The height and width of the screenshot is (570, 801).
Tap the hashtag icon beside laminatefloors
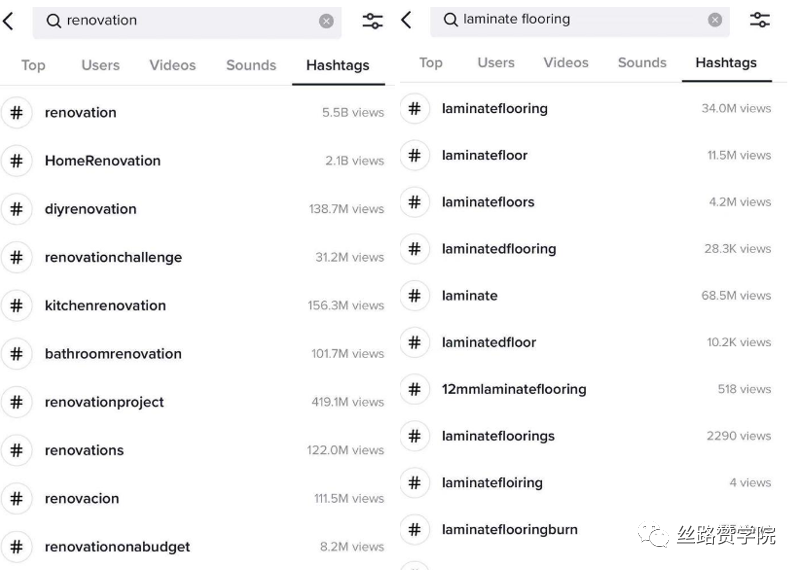point(414,202)
